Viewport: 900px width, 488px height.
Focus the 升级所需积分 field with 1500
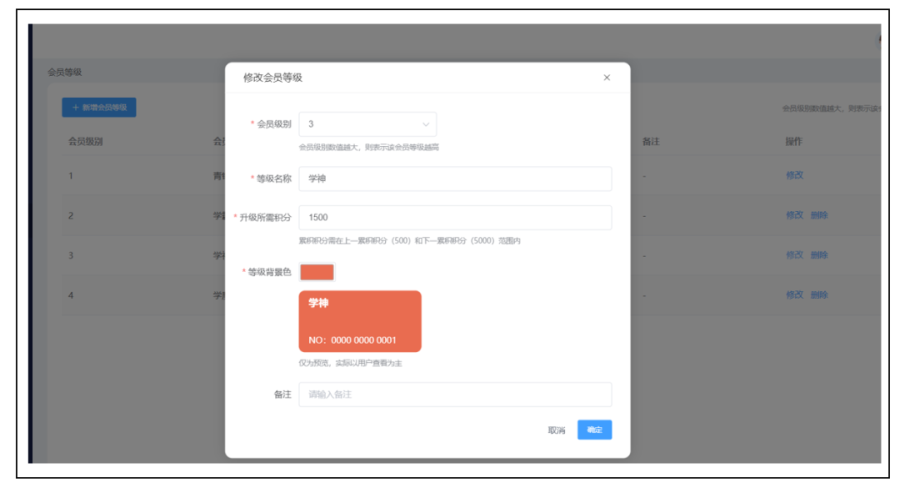[455, 217]
